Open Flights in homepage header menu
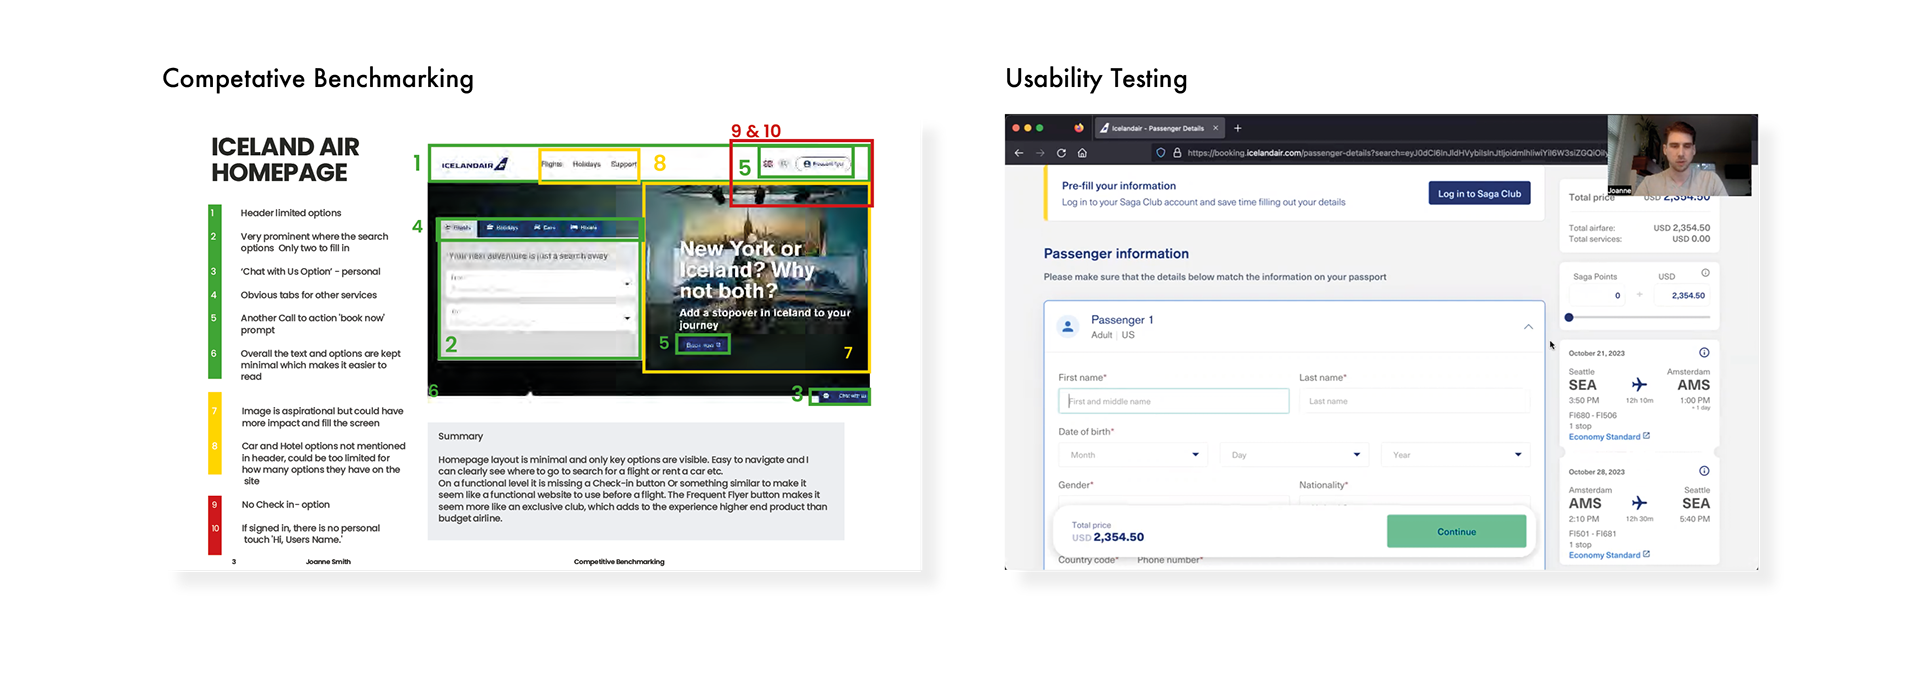This screenshot has height=685, width=1920. [552, 164]
